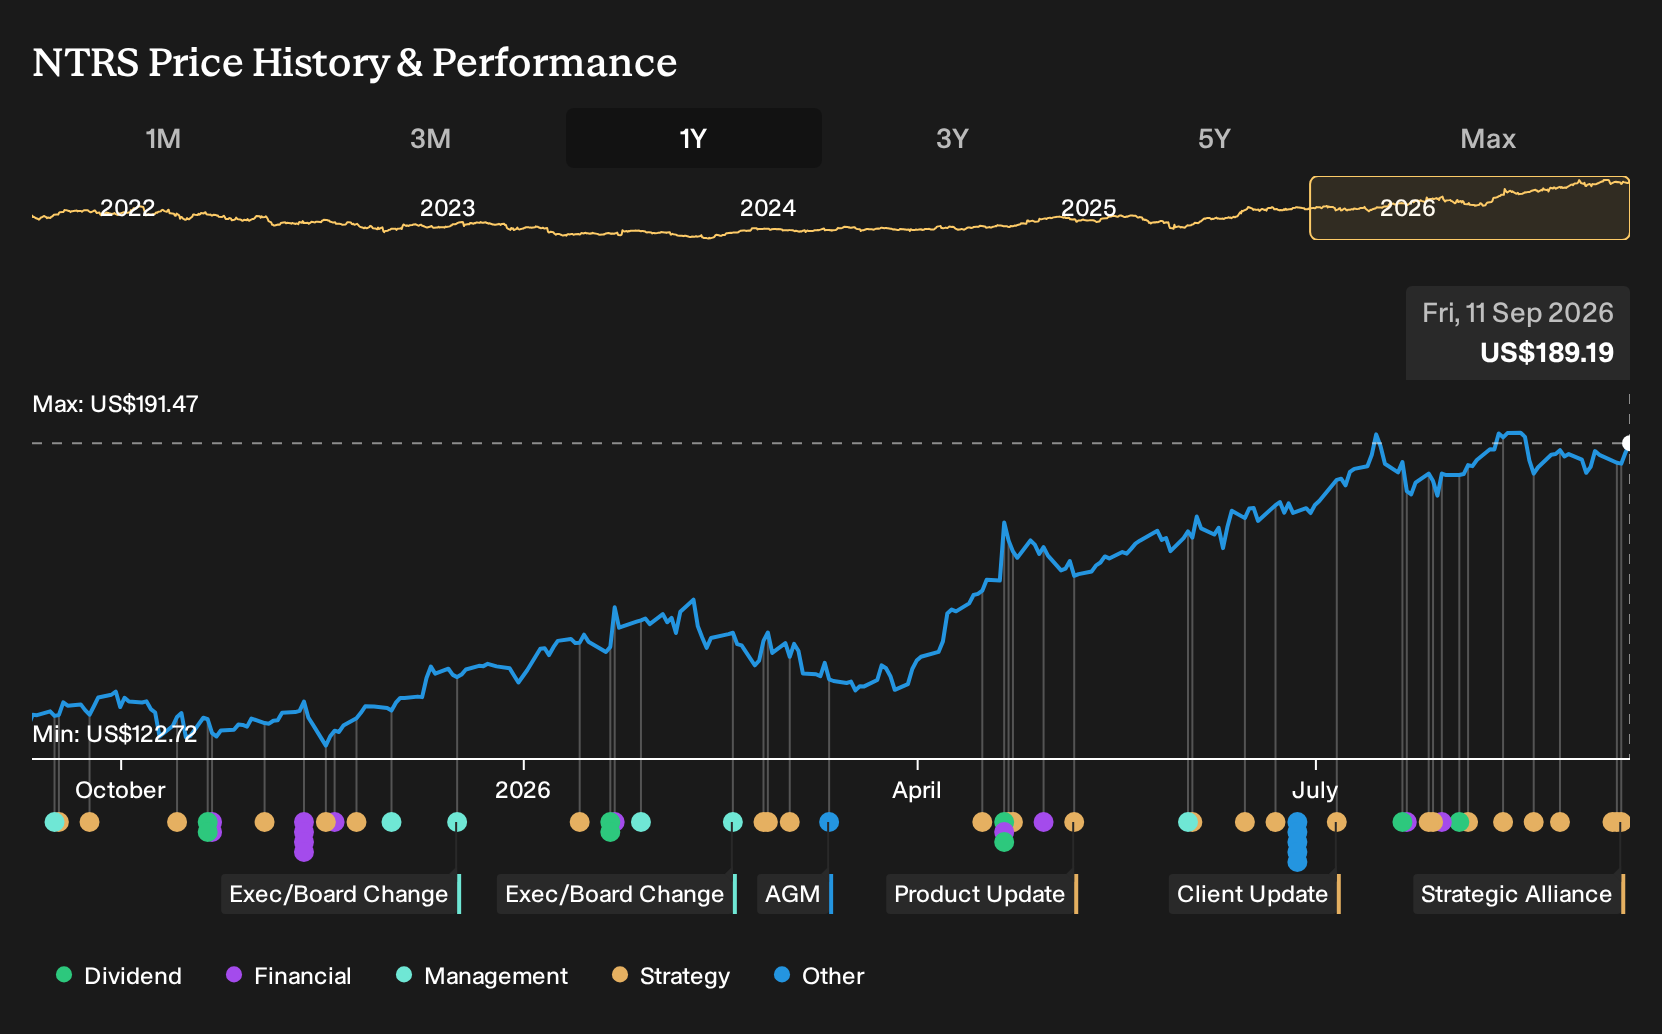Viewport: 1662px width, 1034px height.
Task: Click the Strategy dot above Client Update label
Action: (x=1336, y=822)
